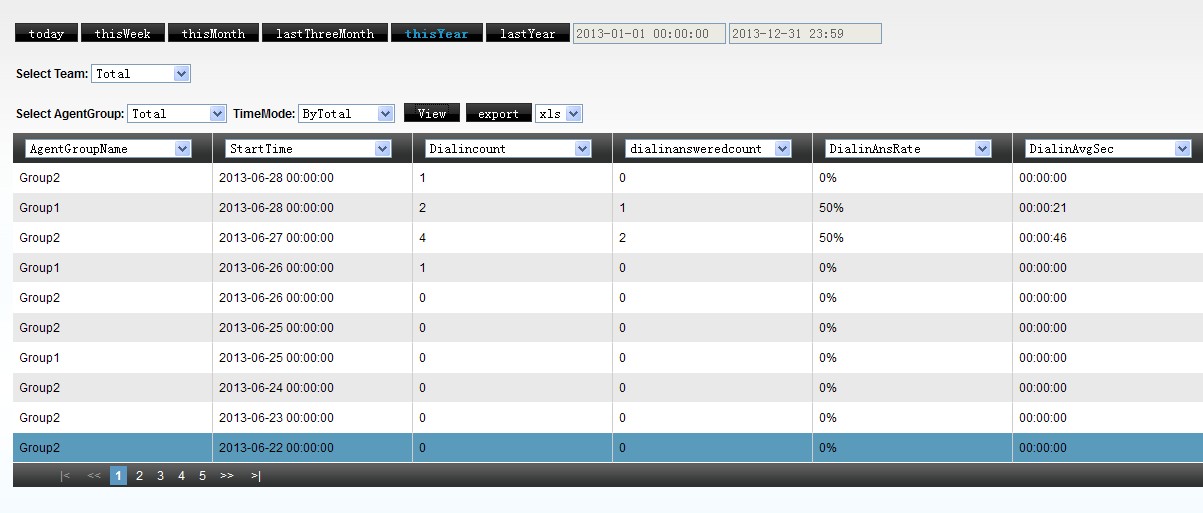Screen dimensions: 1203x513
Task: Click the export button
Action: (497, 114)
